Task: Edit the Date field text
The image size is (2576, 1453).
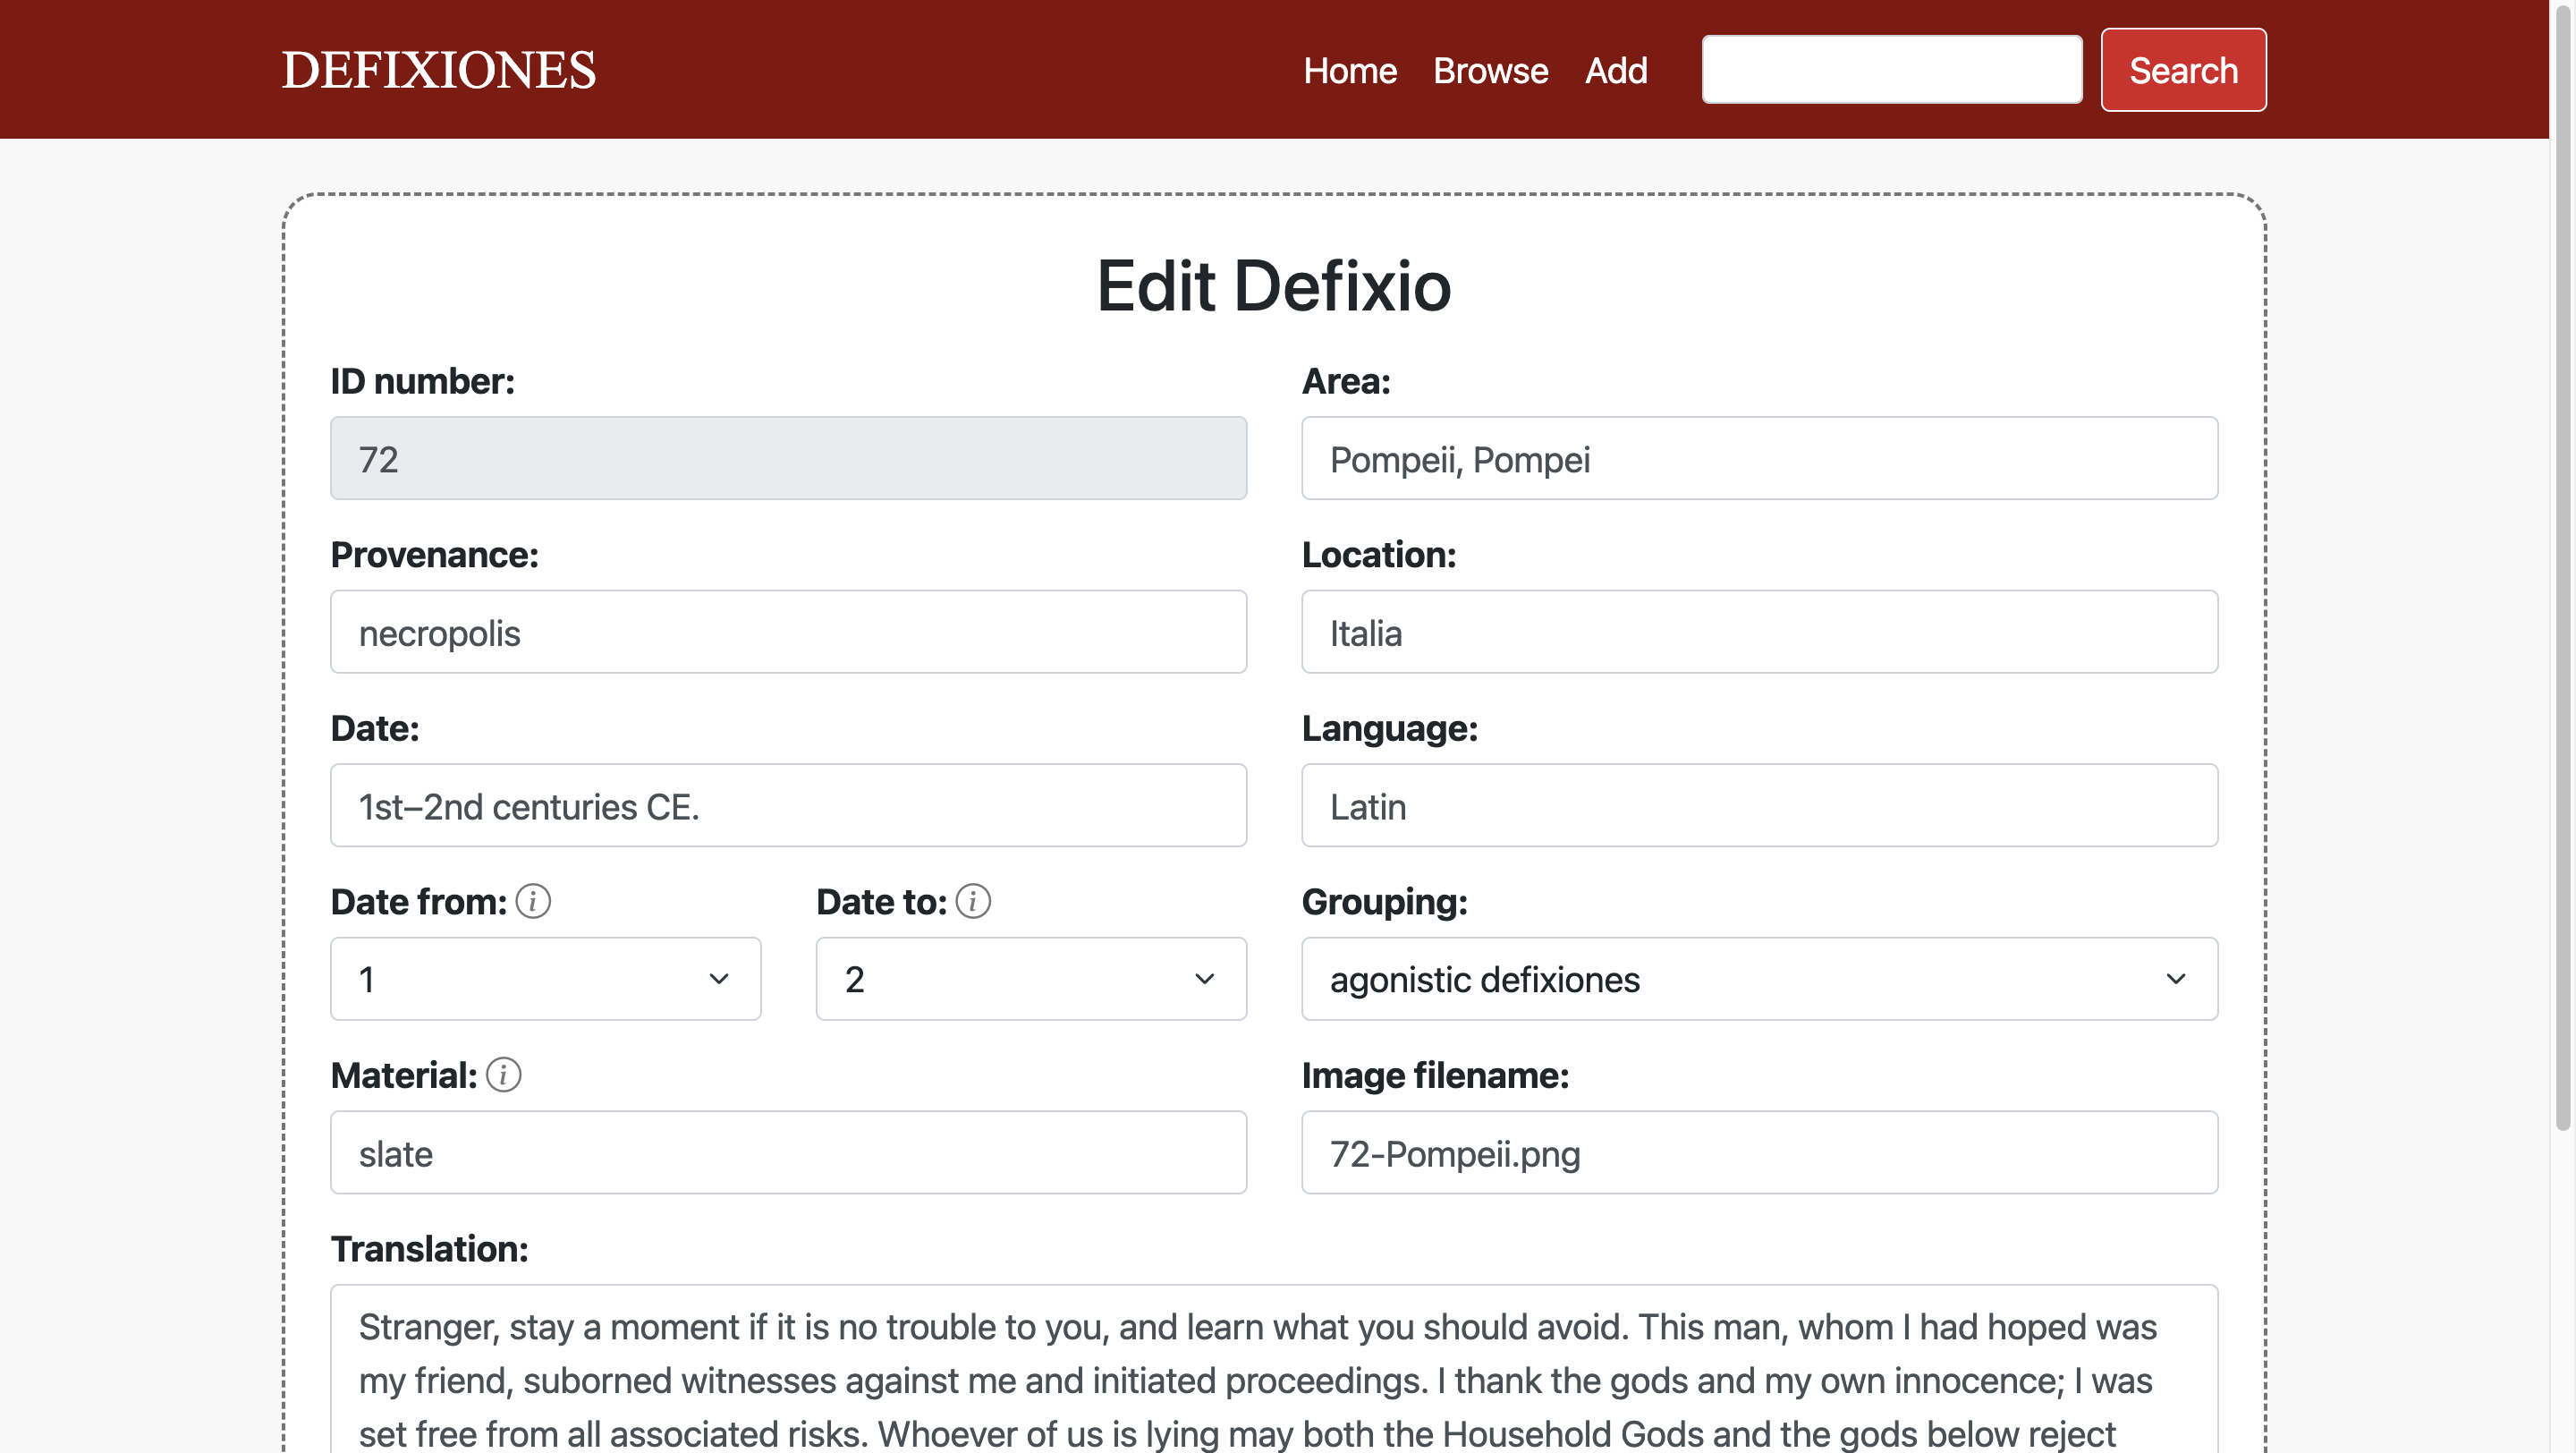Action: click(788, 806)
